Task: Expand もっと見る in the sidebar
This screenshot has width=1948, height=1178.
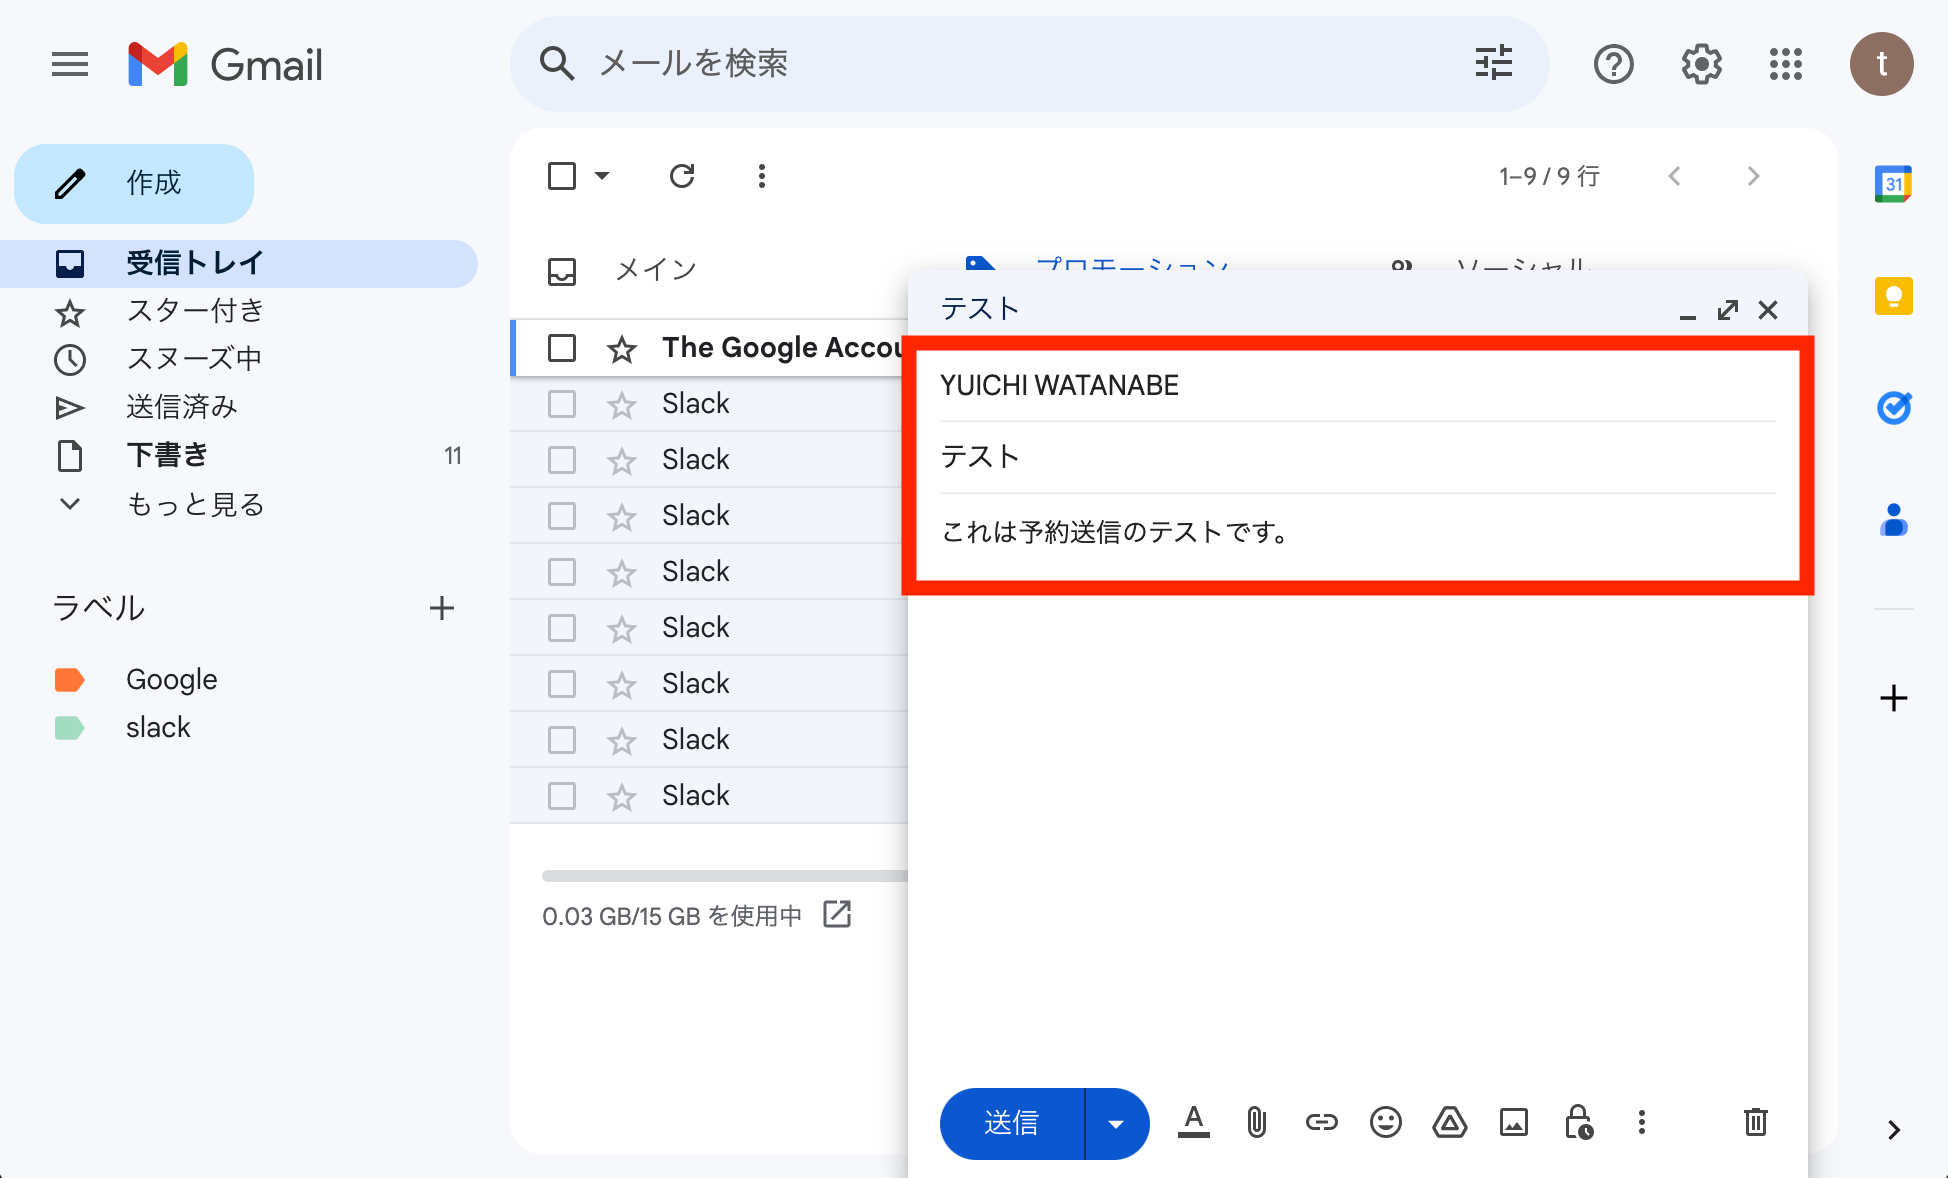Action: 195,504
